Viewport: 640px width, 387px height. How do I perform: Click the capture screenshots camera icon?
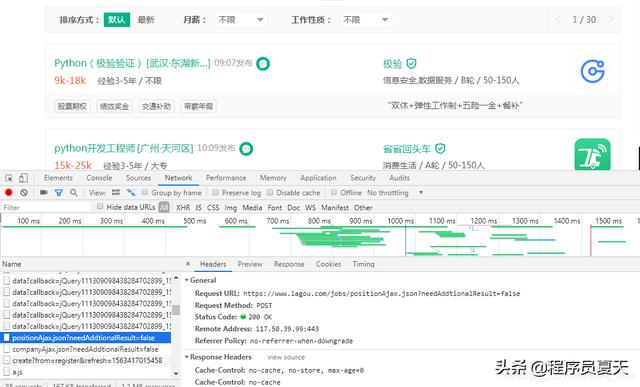(x=43, y=192)
